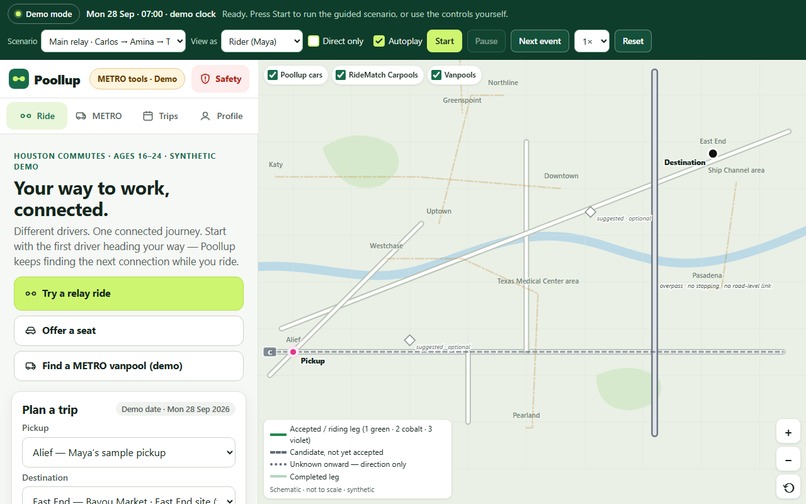Viewport: 806px width, 504px height.
Task: Uncheck the Vanpools layer
Action: 436,75
